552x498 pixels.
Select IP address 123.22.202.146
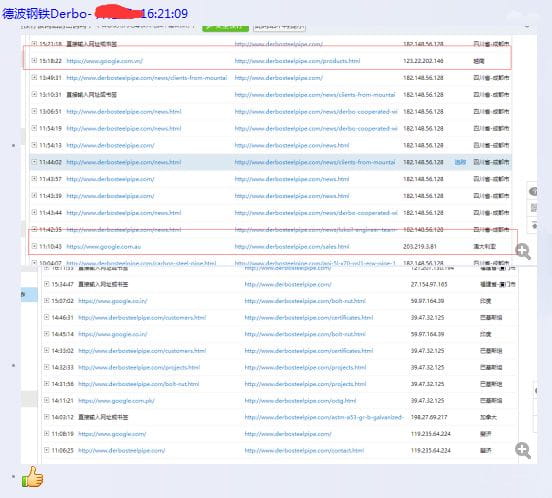tap(423, 61)
